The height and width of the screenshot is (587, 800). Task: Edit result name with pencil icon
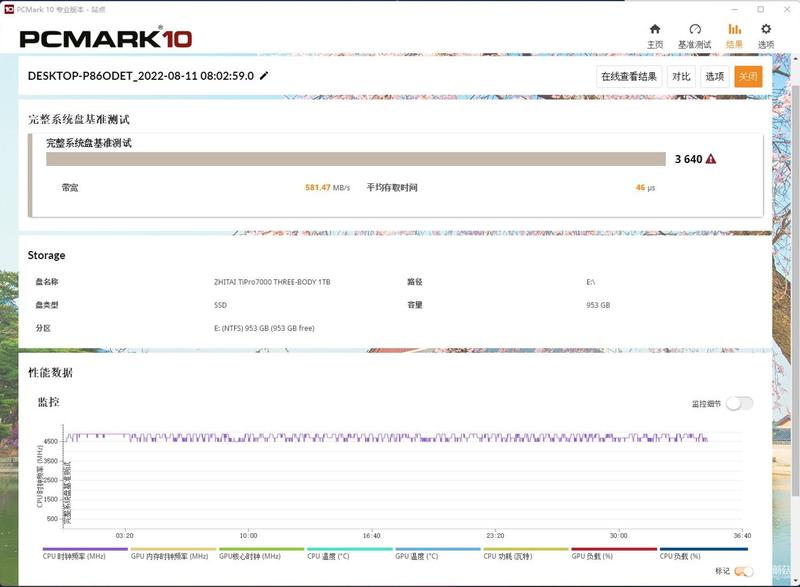pyautogui.click(x=264, y=76)
